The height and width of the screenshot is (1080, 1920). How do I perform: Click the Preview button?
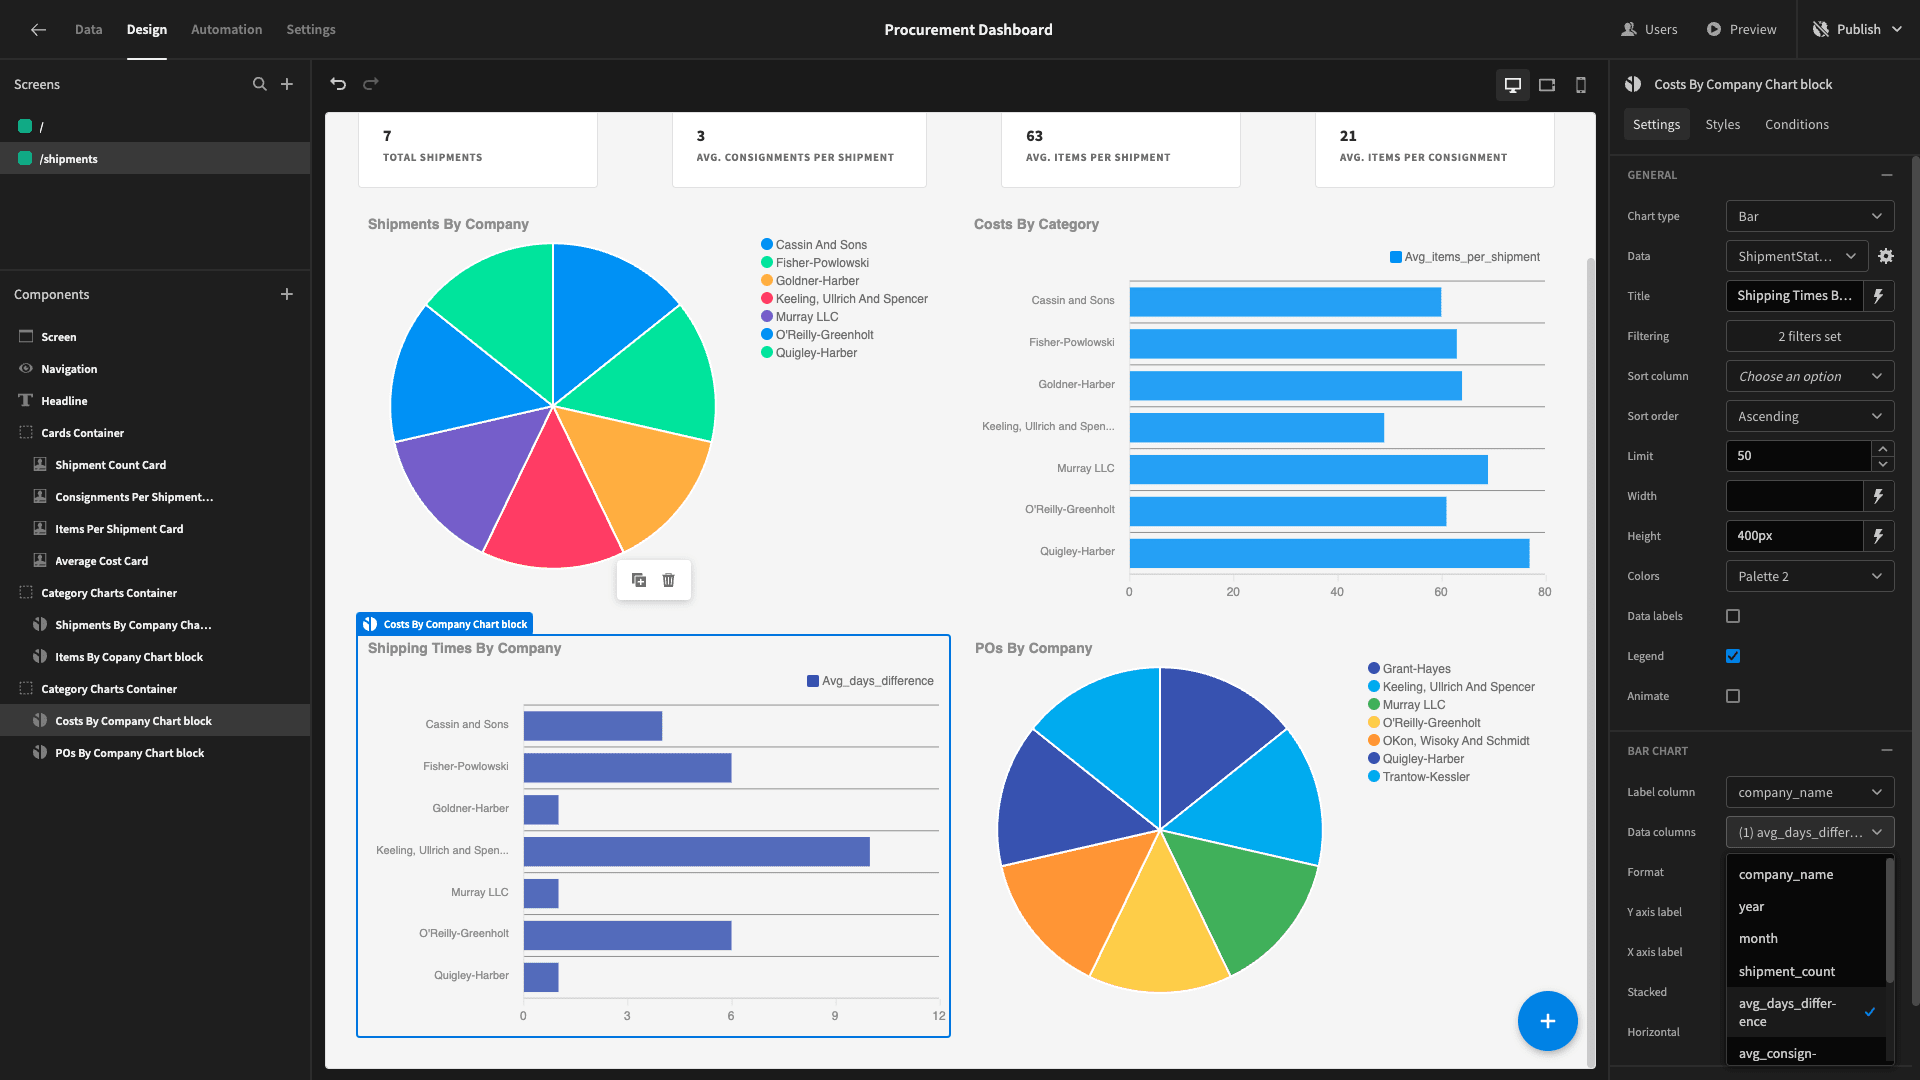1741,29
